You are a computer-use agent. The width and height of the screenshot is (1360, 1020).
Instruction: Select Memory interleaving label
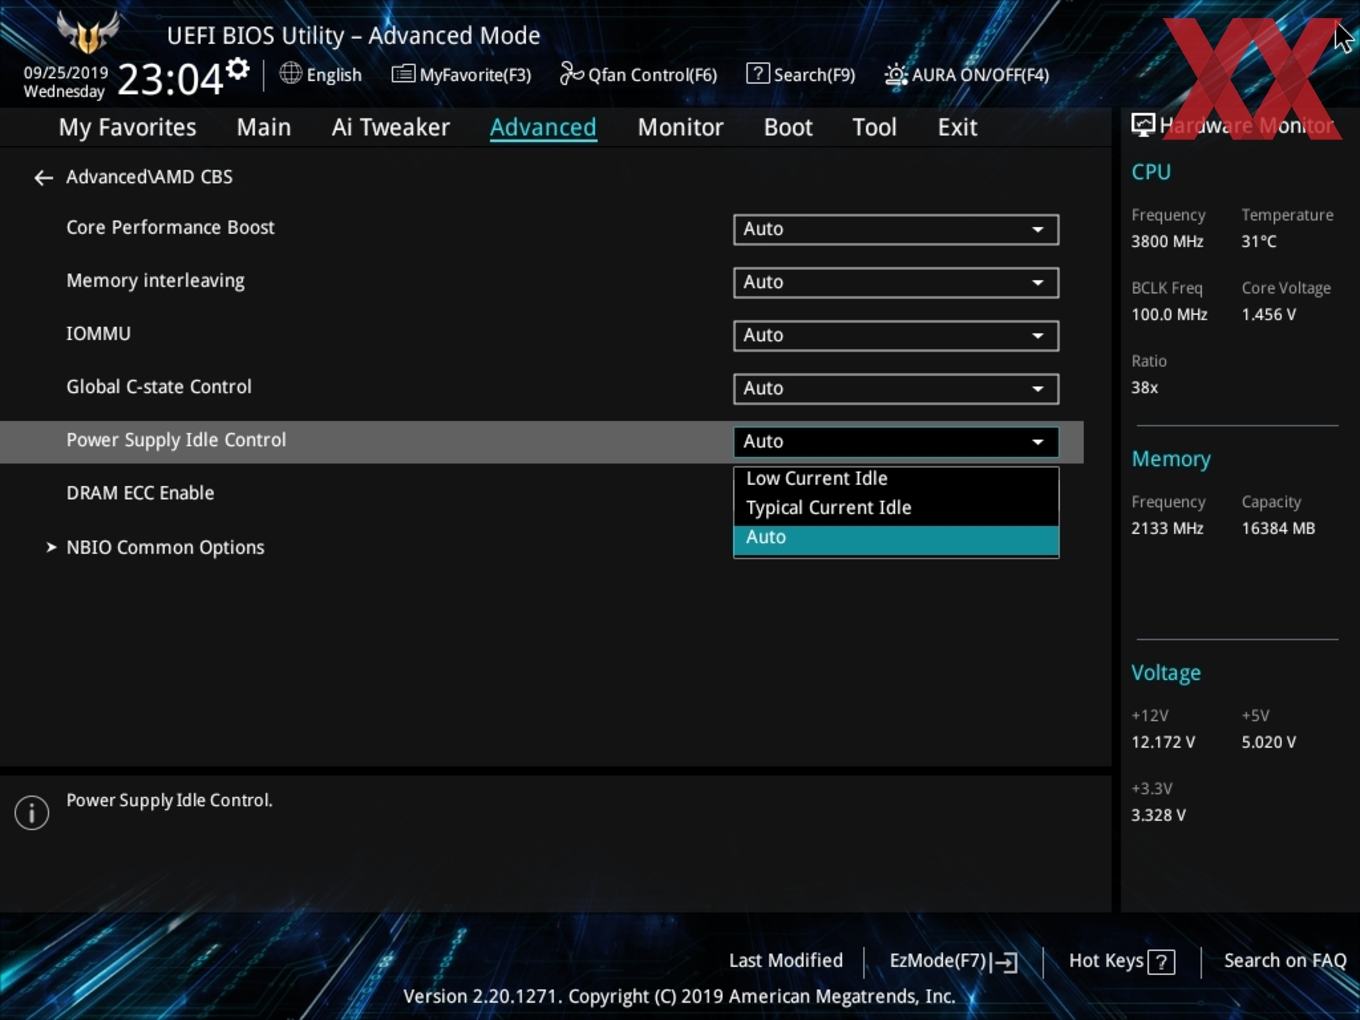pos(155,281)
